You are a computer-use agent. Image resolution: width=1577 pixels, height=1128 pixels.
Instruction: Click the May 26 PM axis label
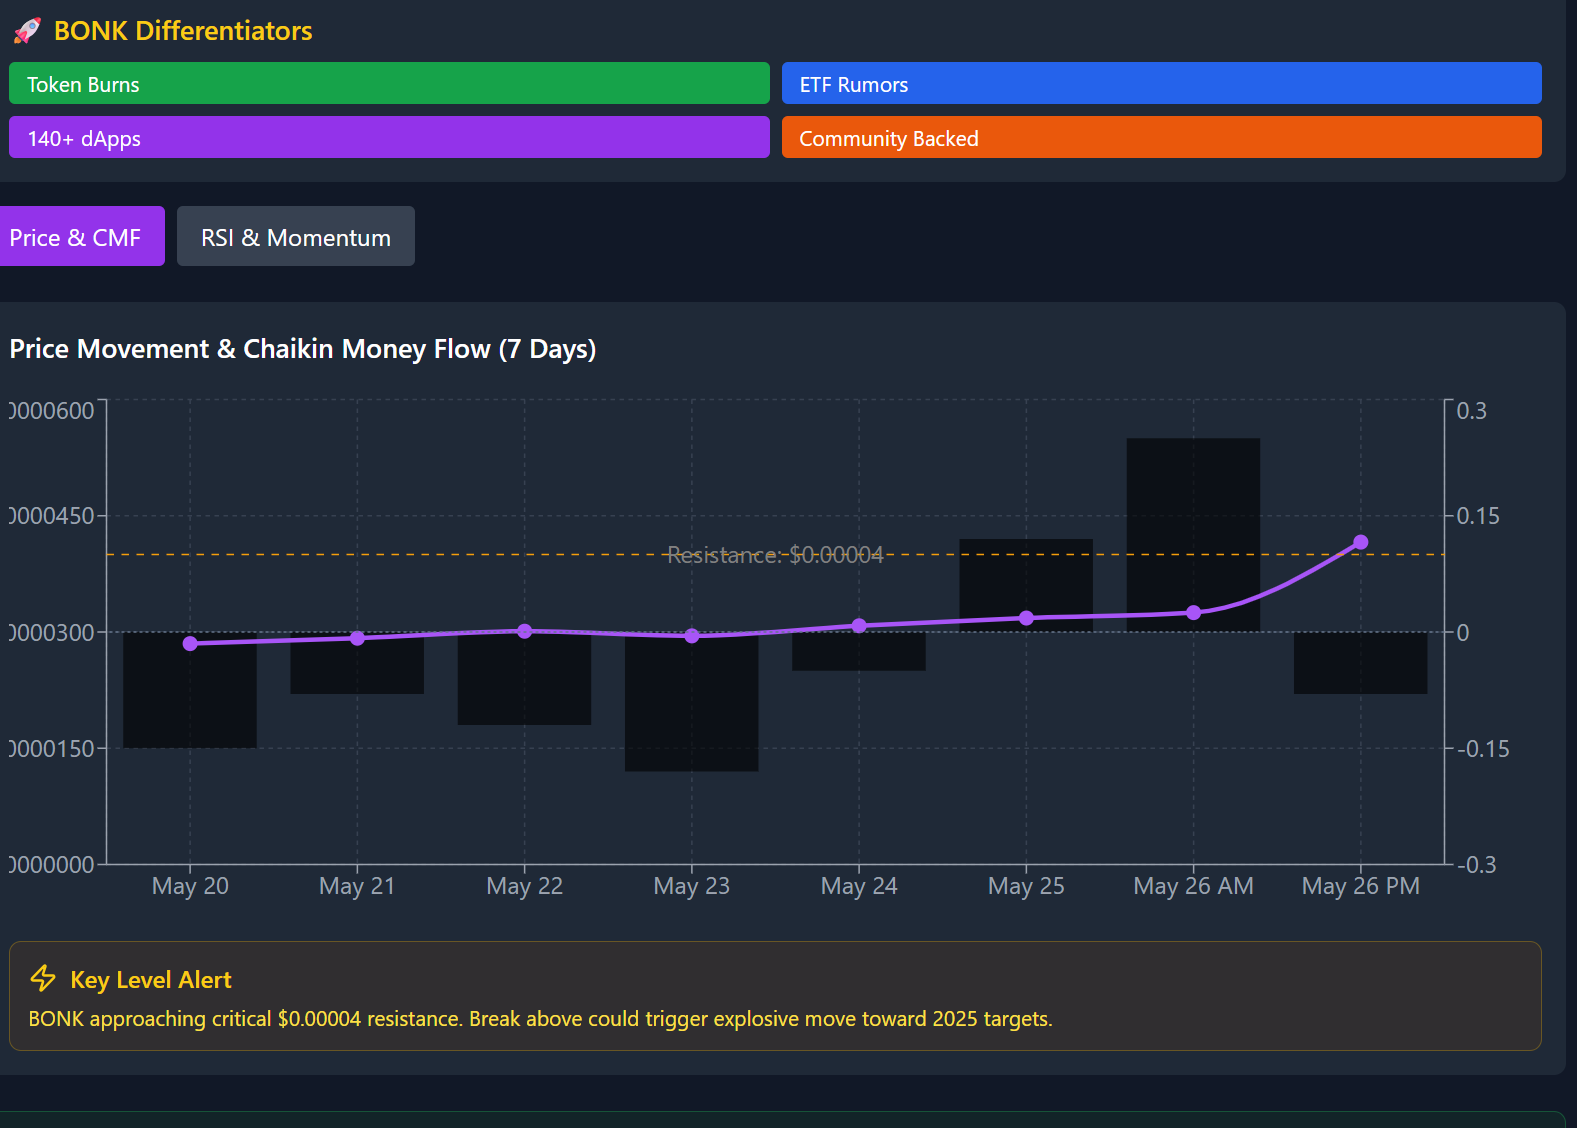coord(1361,886)
